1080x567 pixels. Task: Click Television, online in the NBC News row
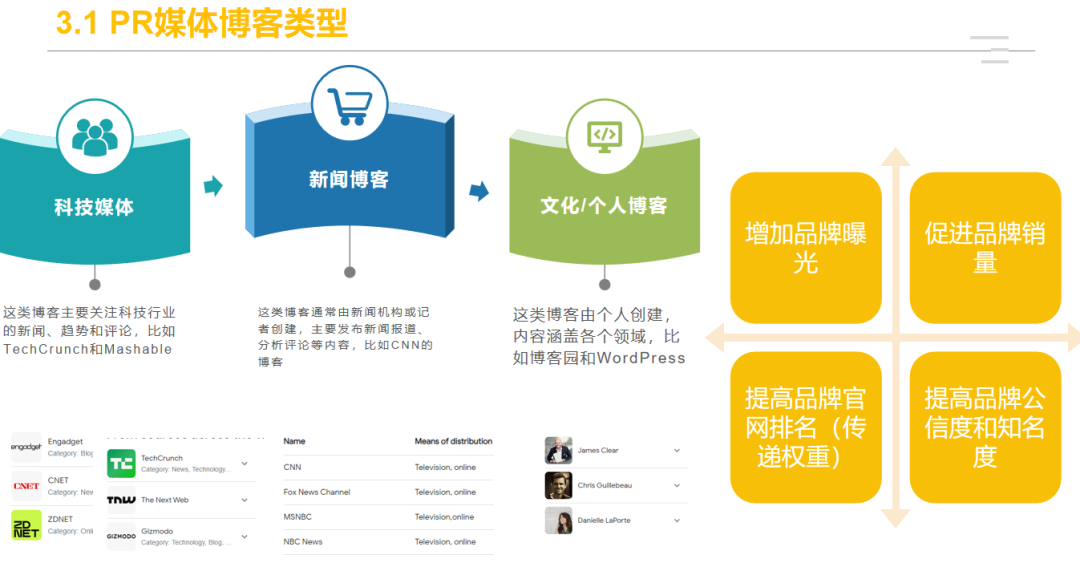(445, 542)
